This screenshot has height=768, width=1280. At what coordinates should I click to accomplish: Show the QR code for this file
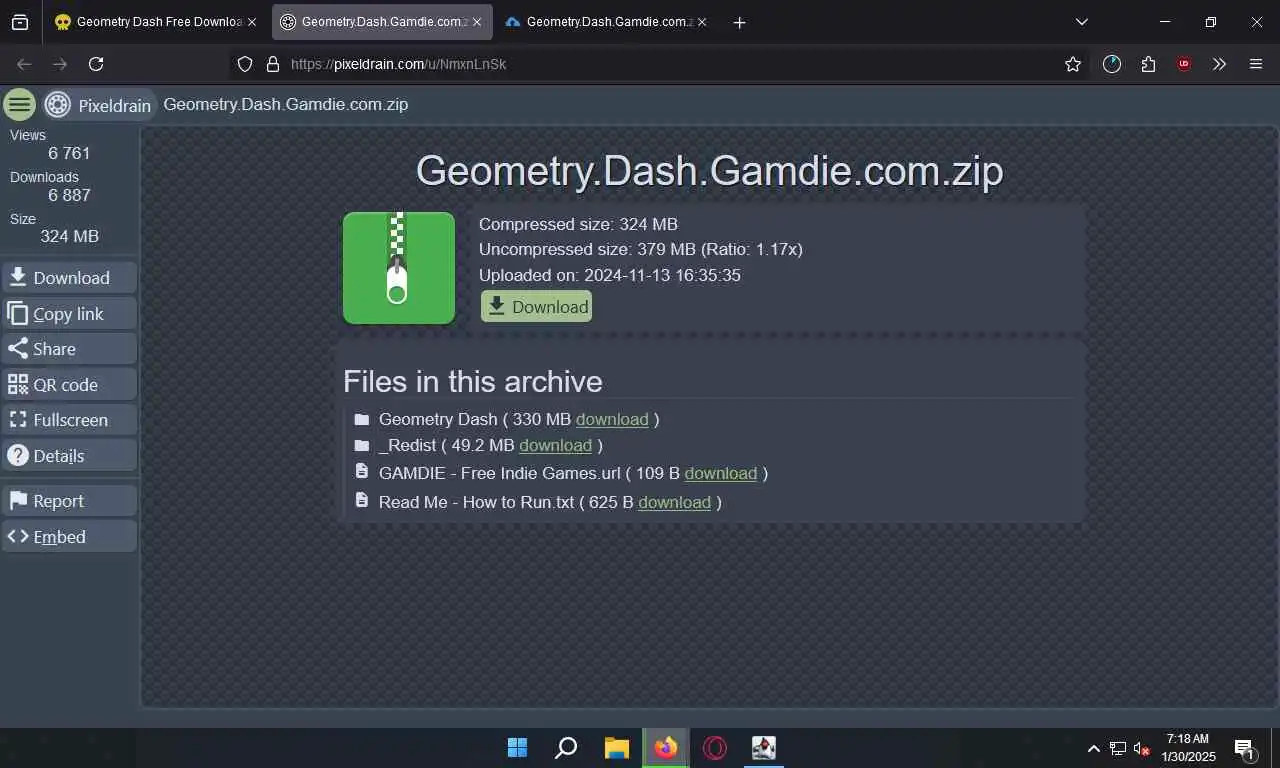tap(69, 385)
